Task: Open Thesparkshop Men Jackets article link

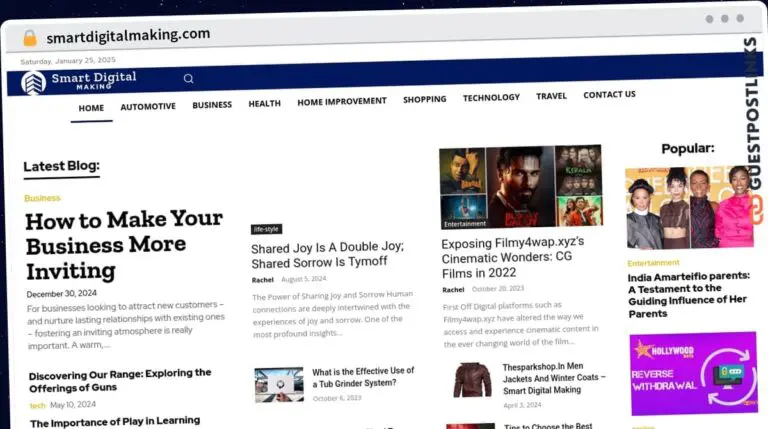Action: tap(559, 379)
